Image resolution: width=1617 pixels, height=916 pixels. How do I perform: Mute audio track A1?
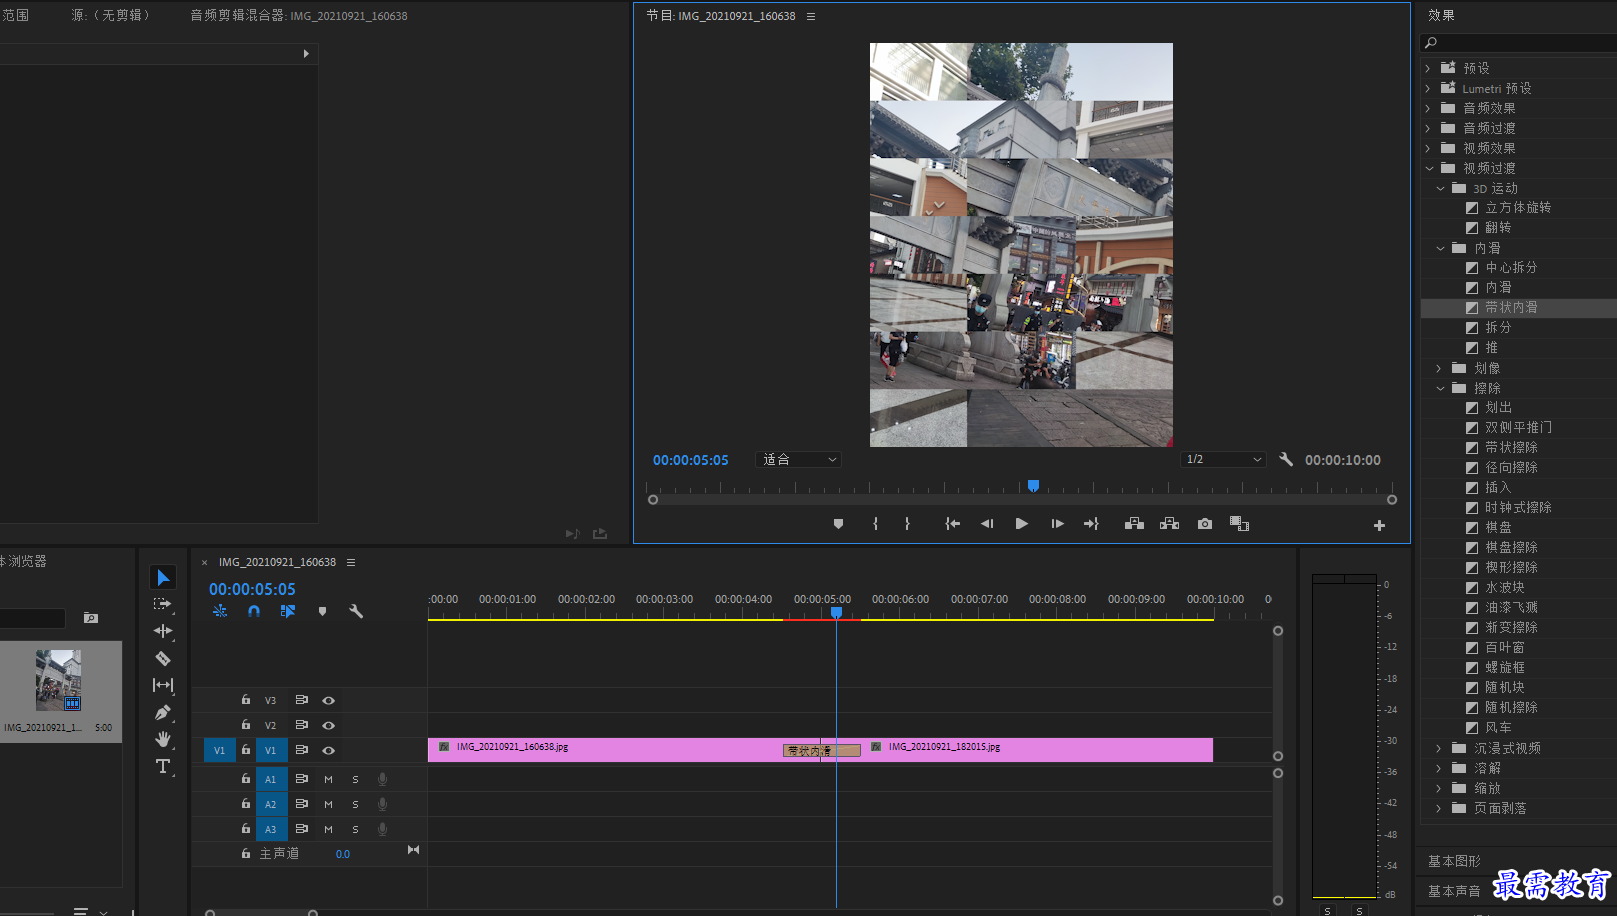click(328, 779)
